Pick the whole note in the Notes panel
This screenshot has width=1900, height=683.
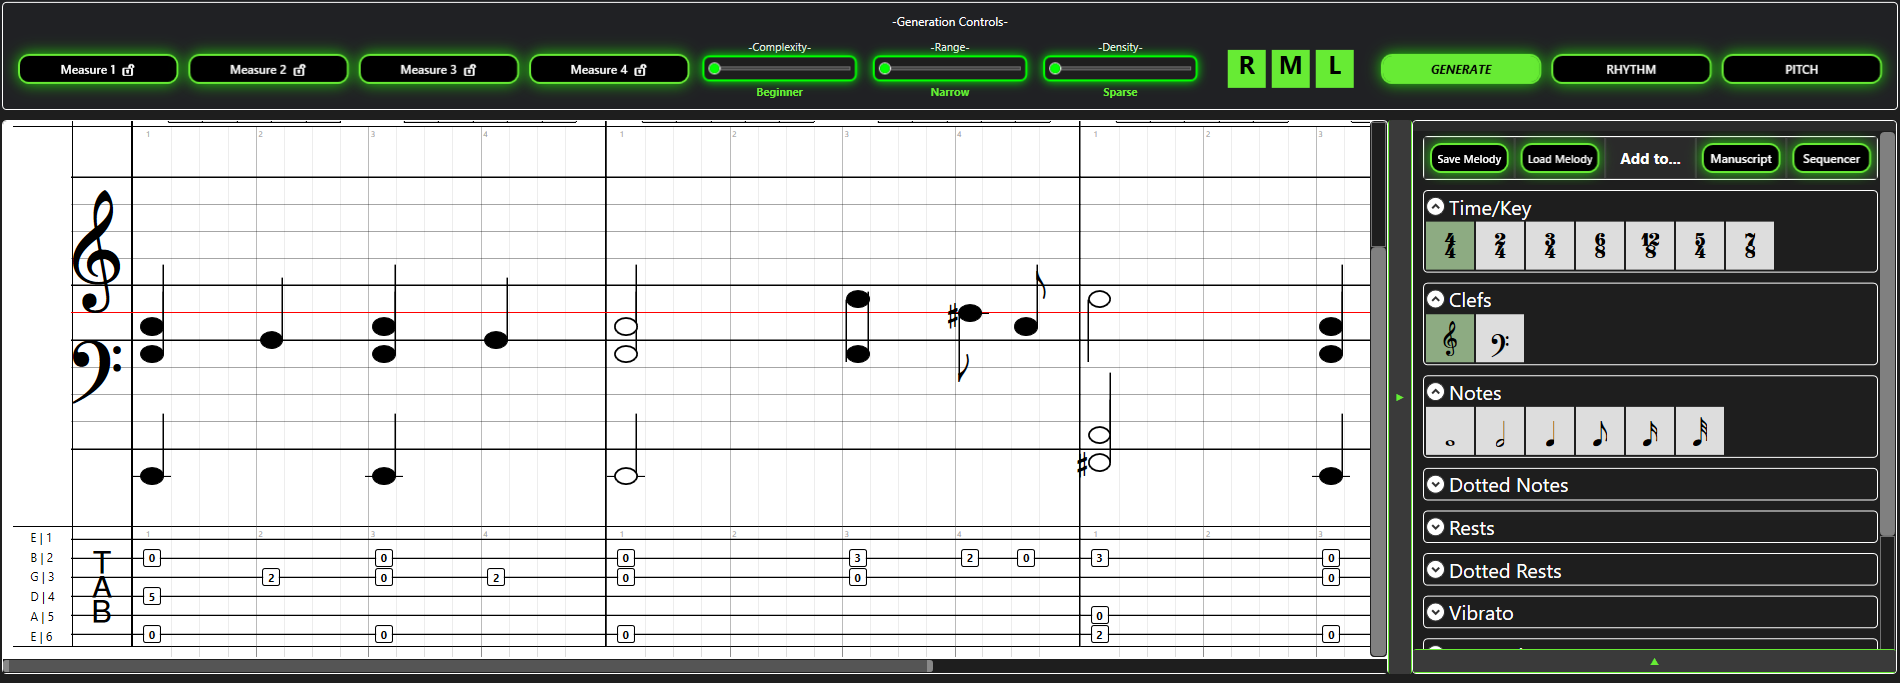coord(1450,431)
